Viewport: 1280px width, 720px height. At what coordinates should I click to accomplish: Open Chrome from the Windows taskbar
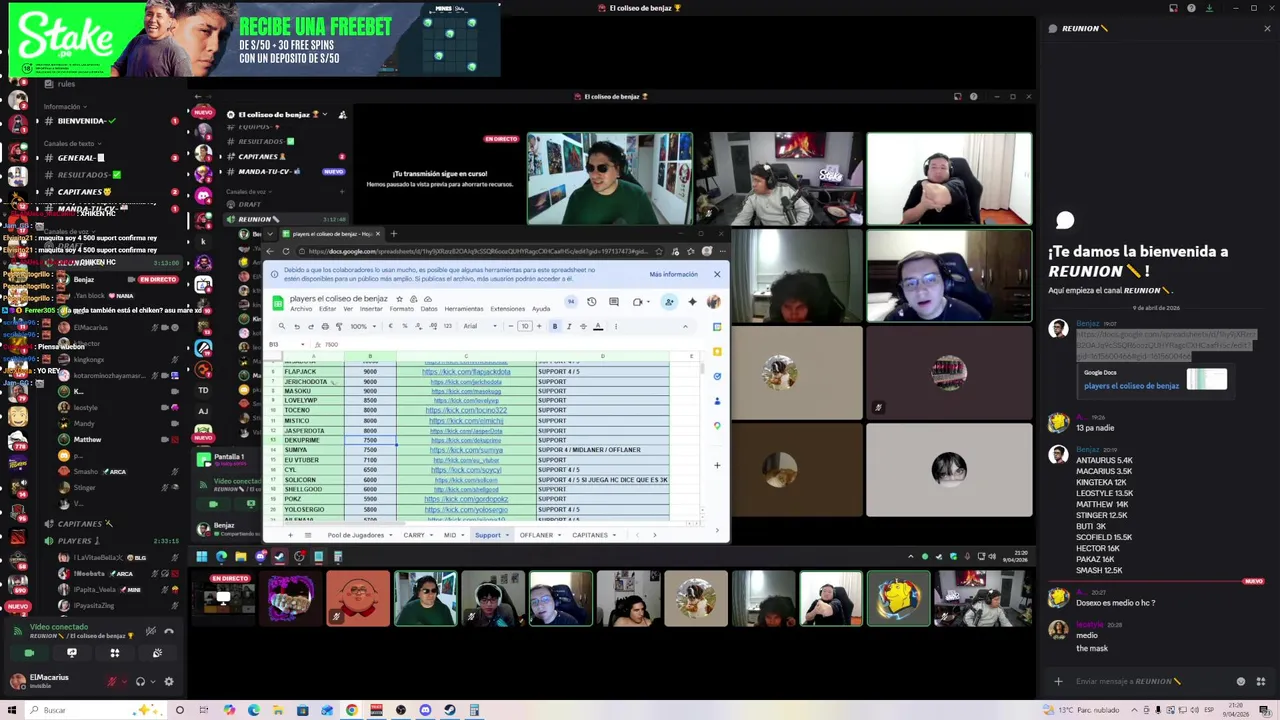click(x=351, y=710)
